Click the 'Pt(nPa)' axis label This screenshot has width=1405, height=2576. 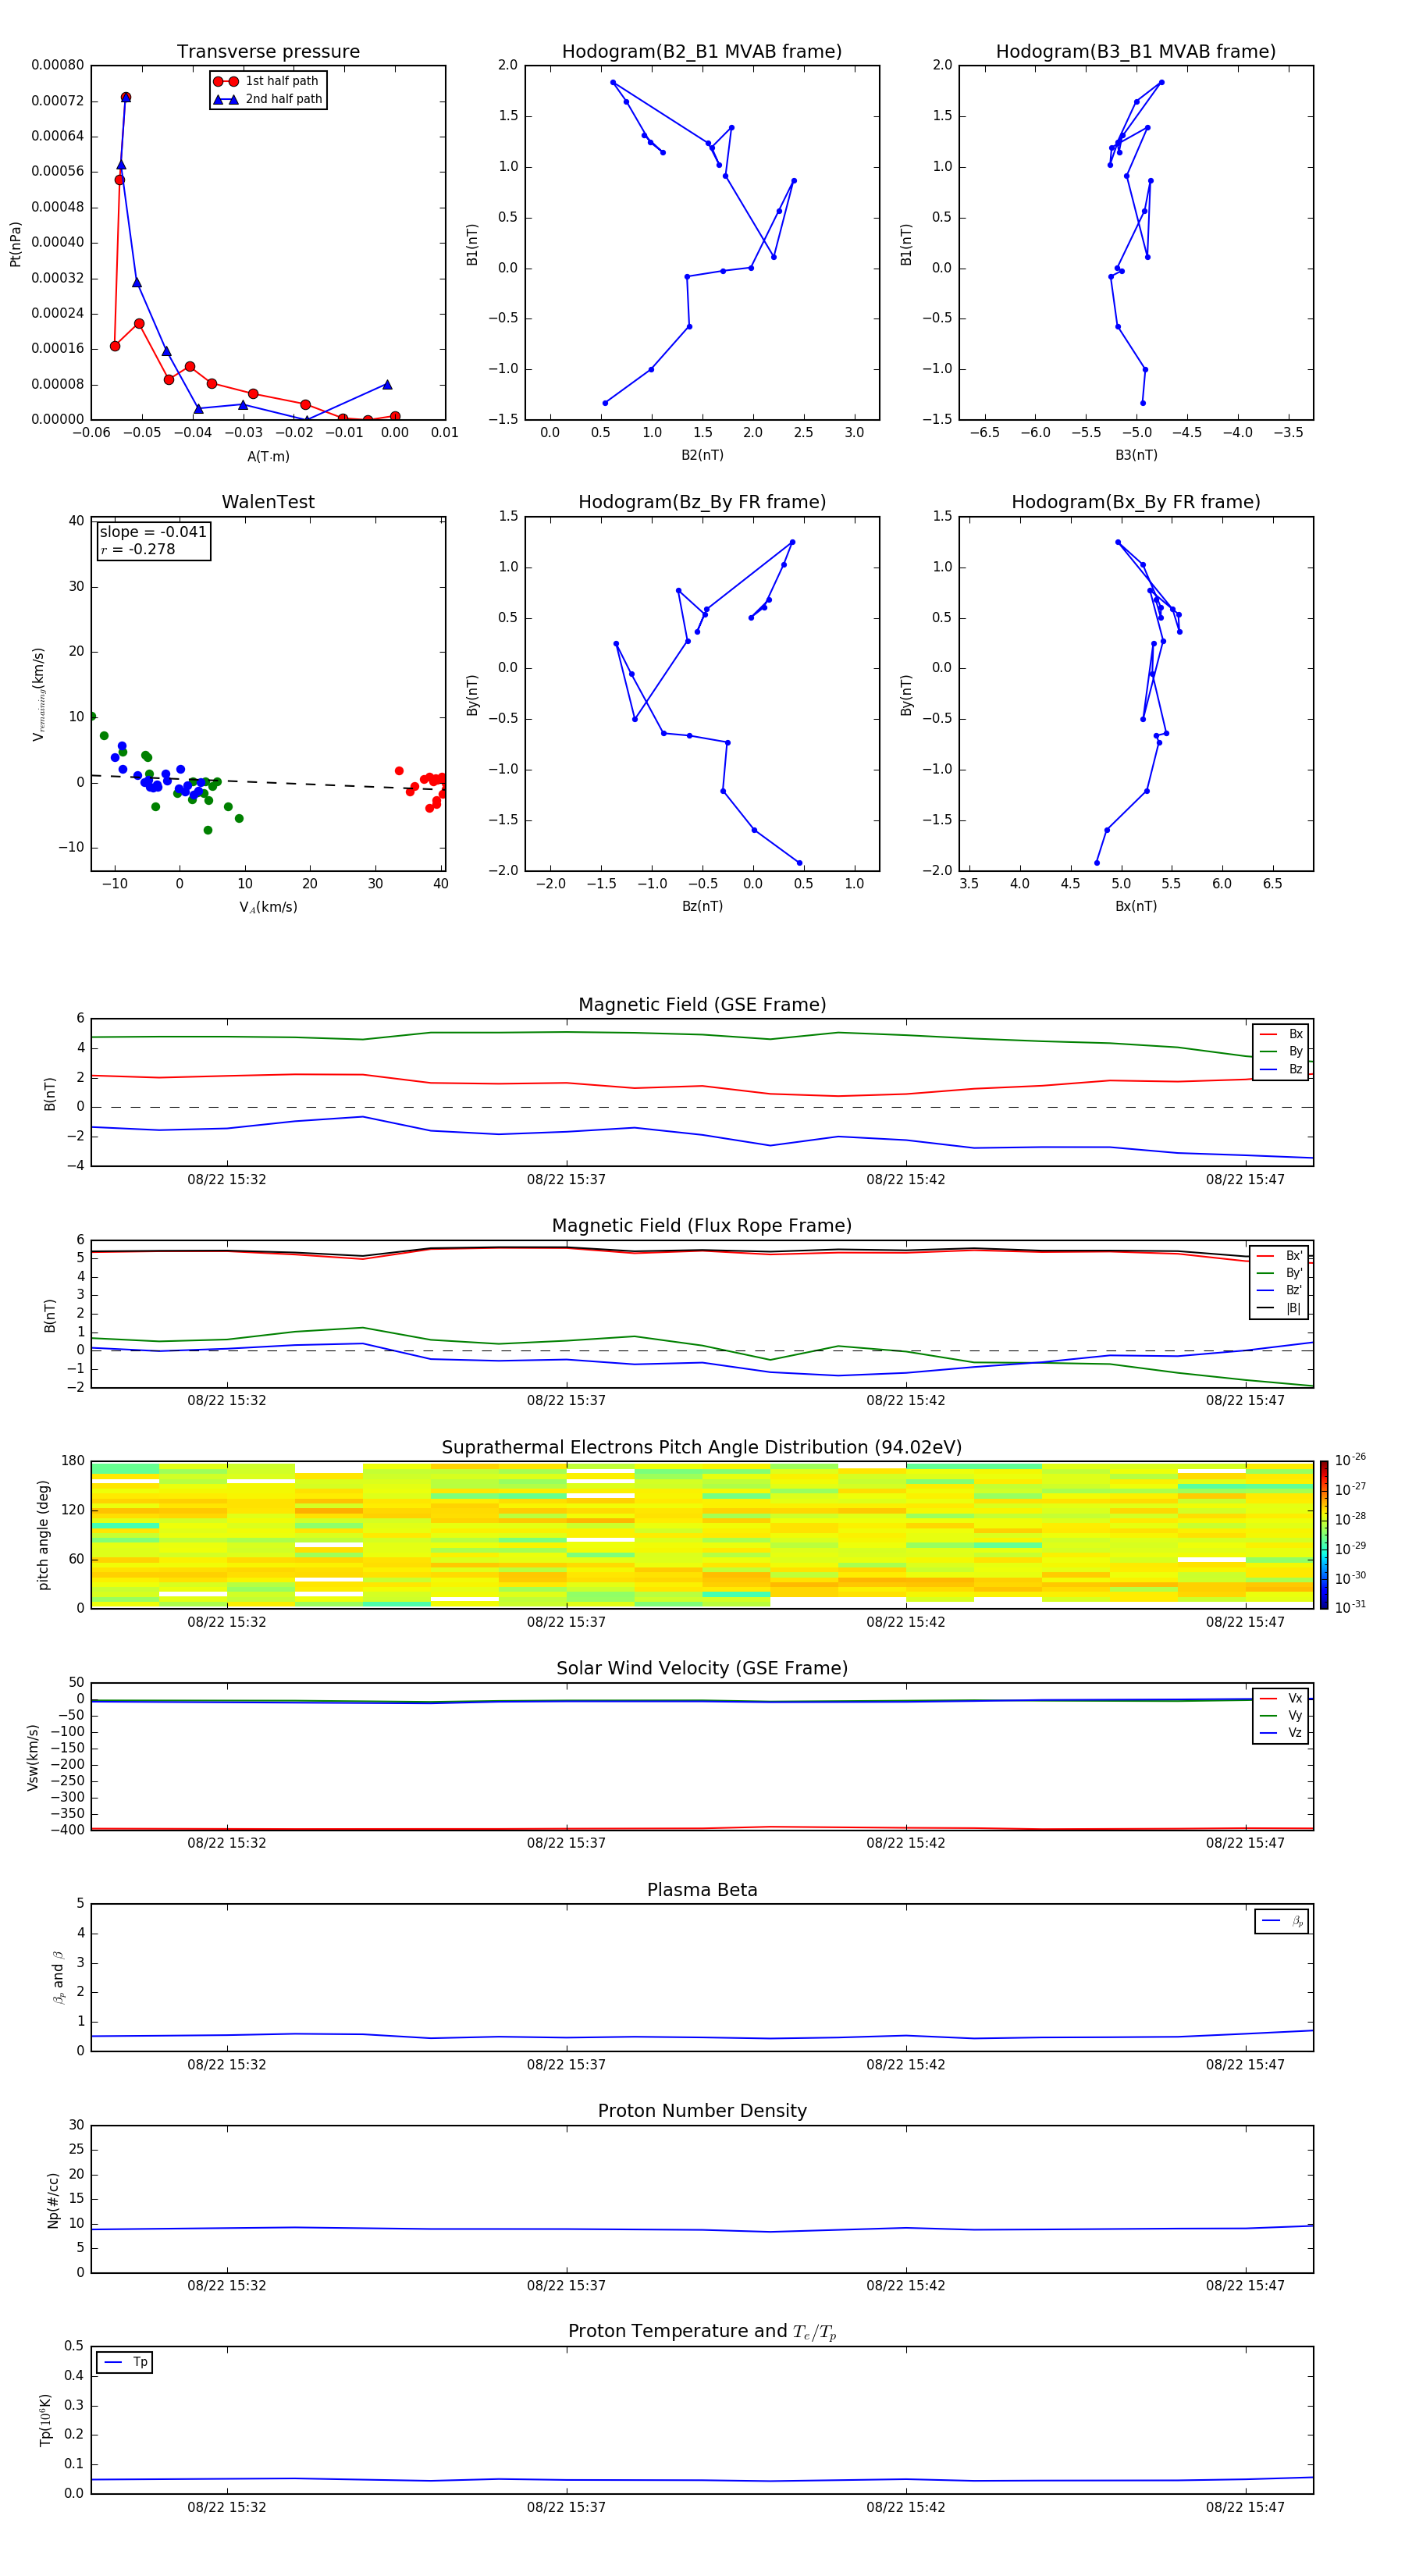tap(15, 244)
